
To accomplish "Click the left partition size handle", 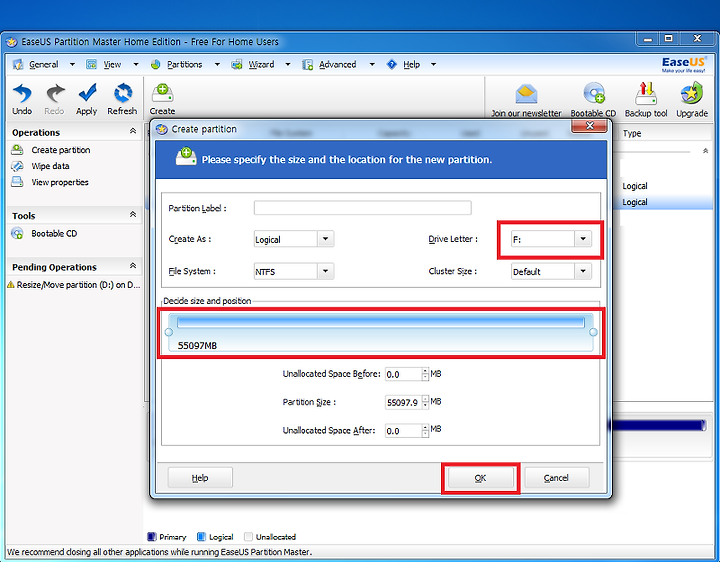I will tap(169, 332).
